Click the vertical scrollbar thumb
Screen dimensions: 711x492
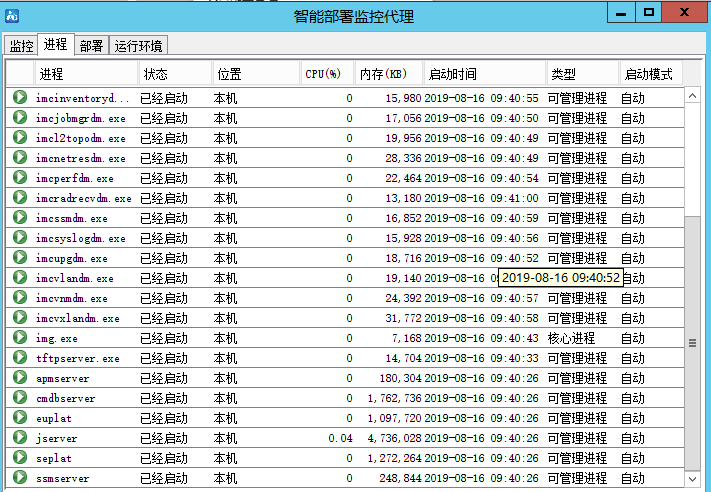coord(692,343)
